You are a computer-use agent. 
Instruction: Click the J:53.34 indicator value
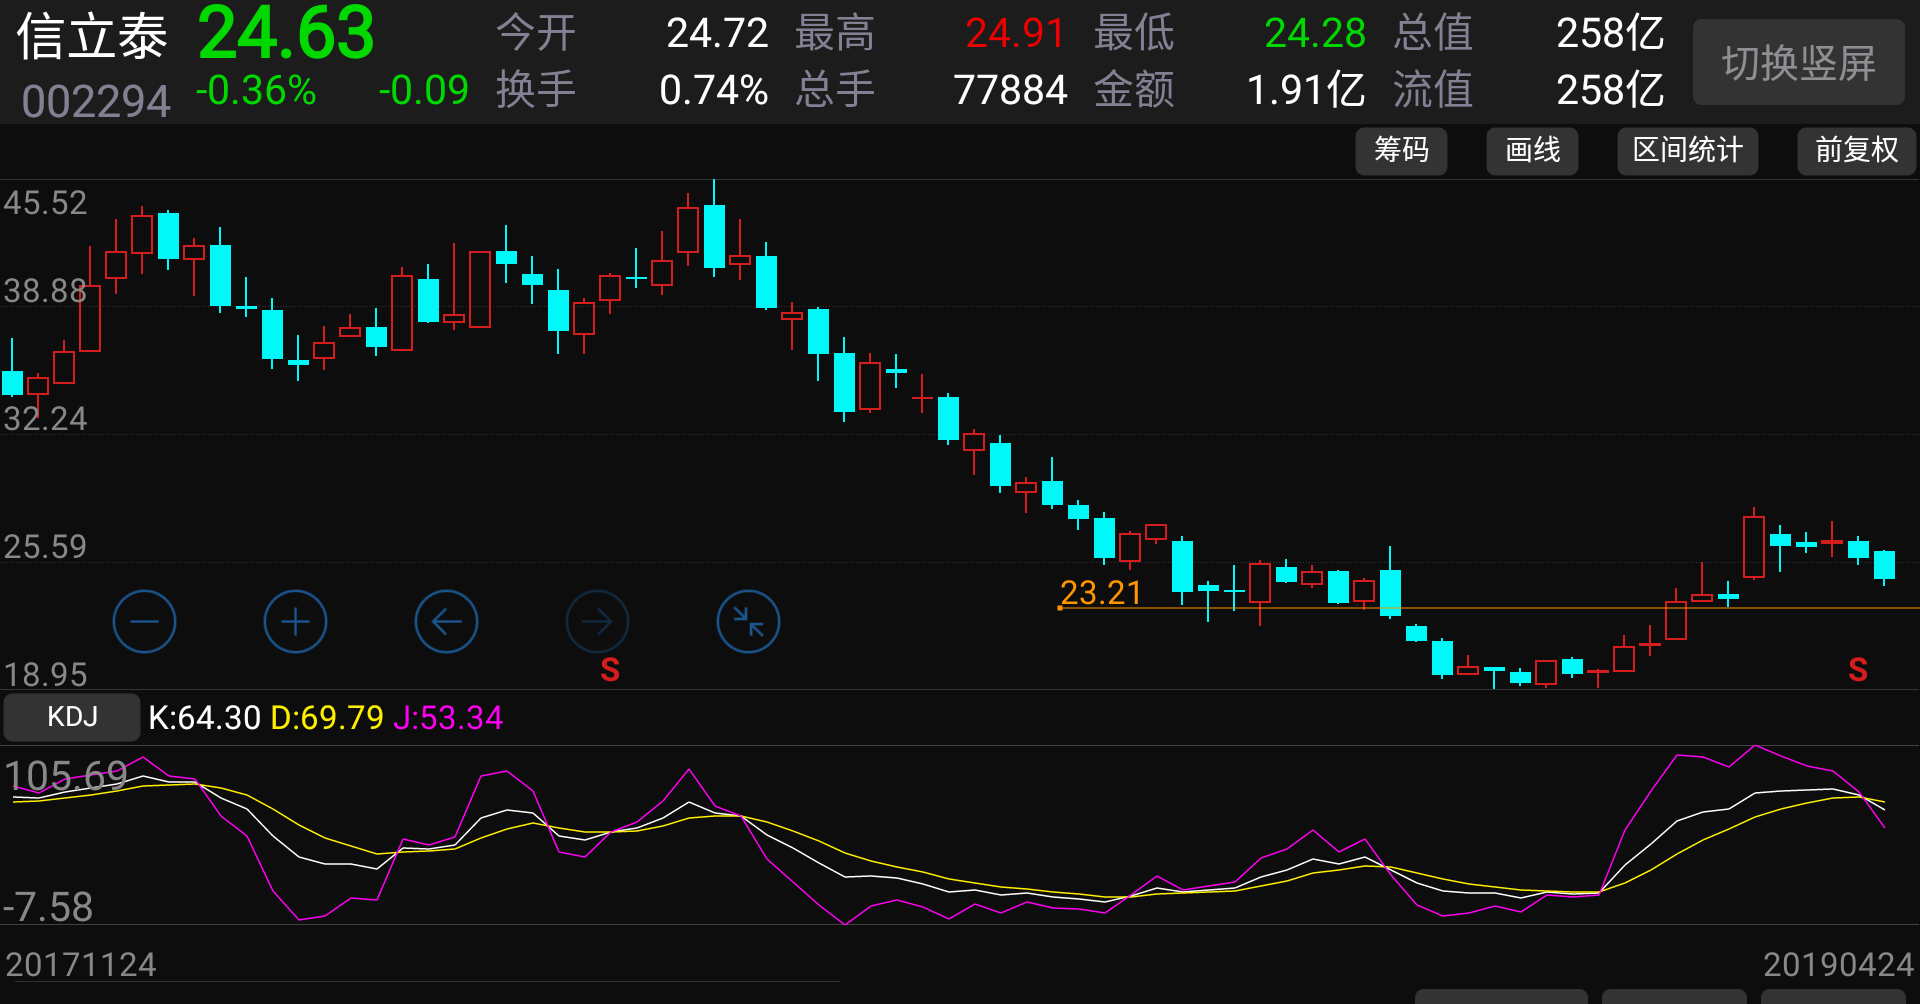point(448,718)
